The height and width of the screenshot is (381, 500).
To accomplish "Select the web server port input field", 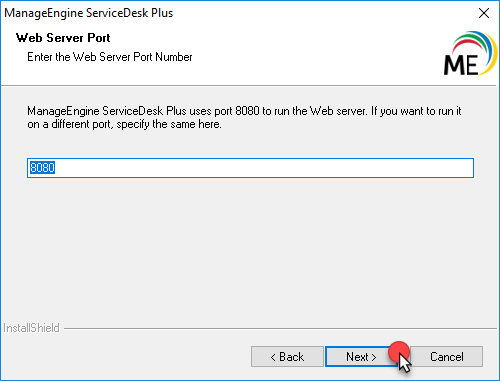I will (250, 168).
